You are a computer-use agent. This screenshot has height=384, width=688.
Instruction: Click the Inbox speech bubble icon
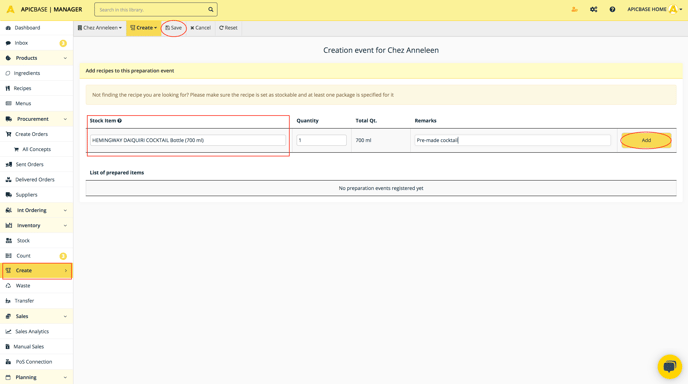click(8, 43)
